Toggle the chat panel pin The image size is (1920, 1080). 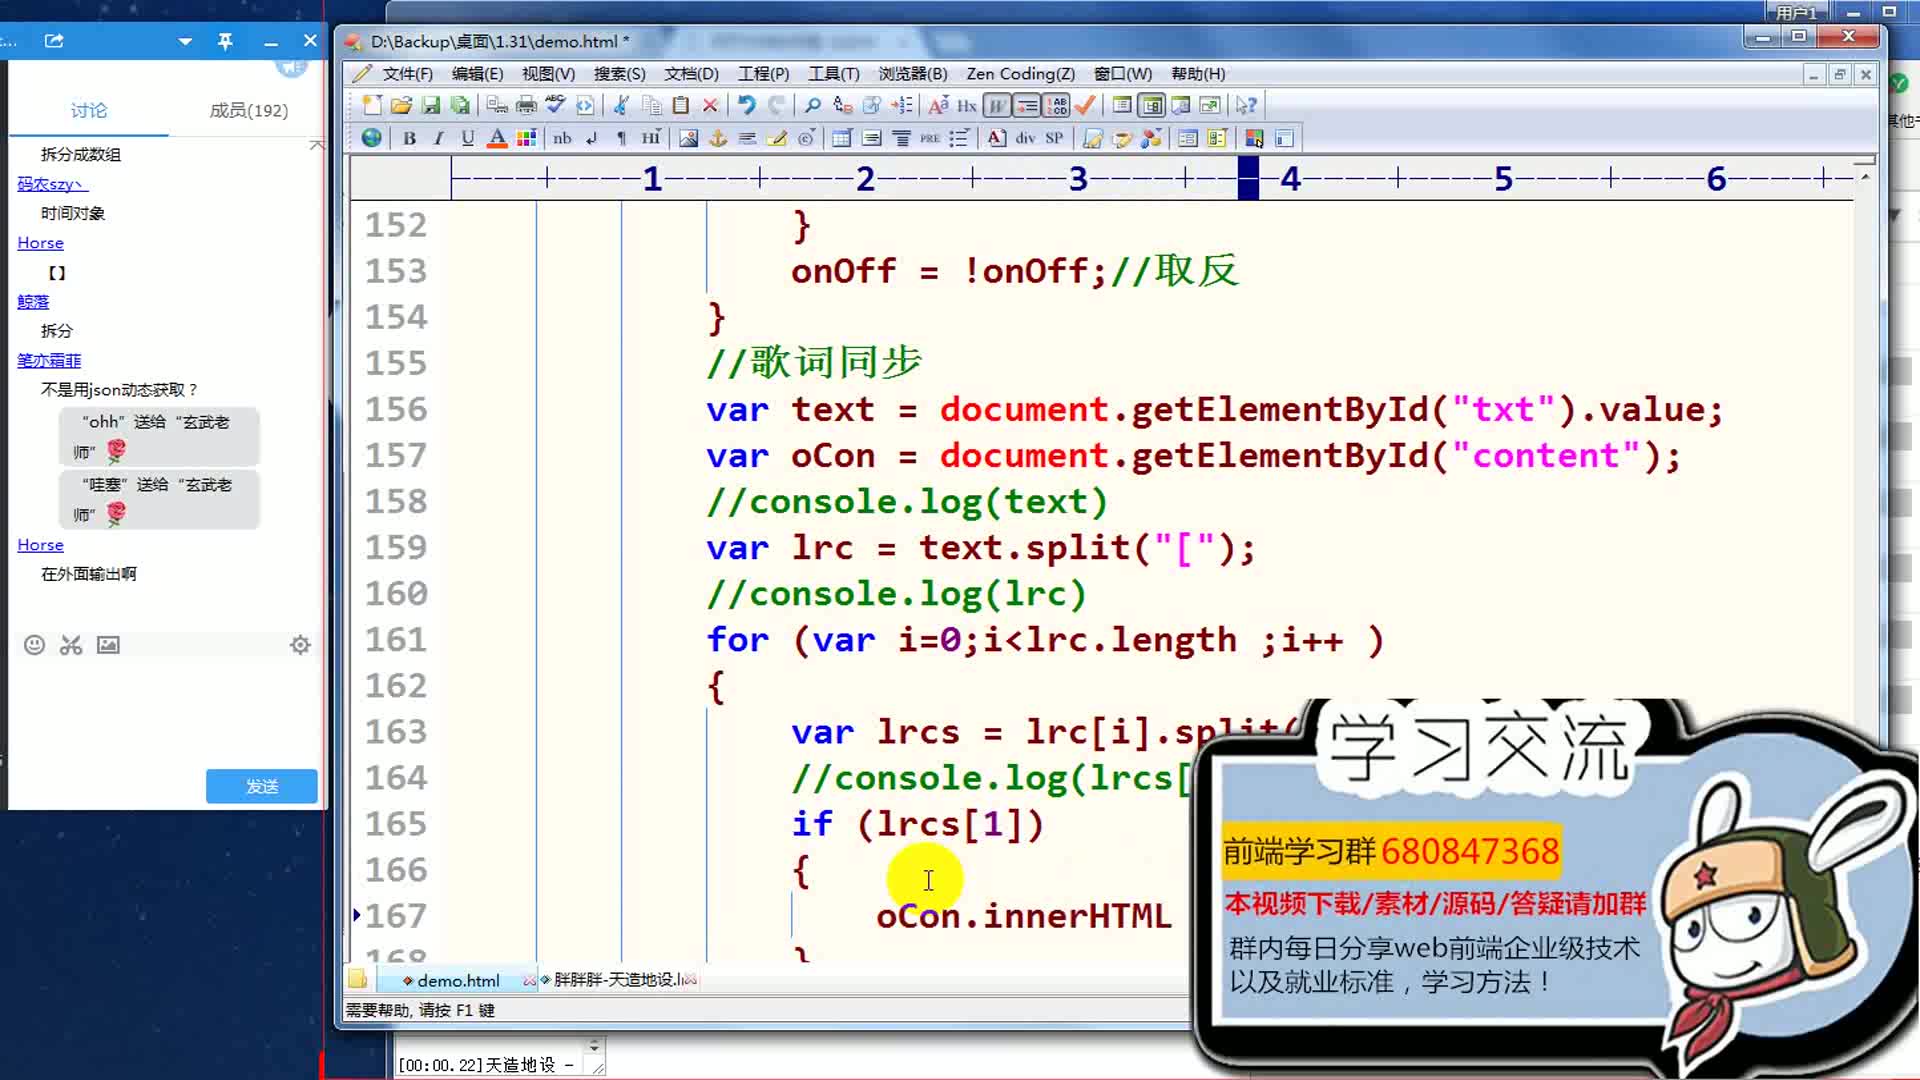(x=225, y=41)
